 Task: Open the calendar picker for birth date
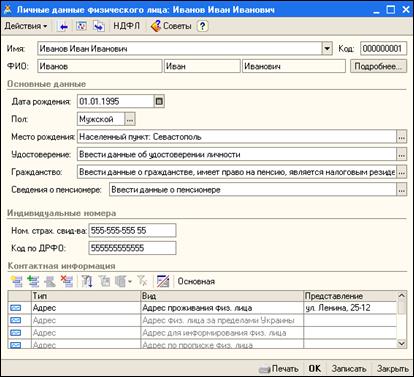[159, 101]
